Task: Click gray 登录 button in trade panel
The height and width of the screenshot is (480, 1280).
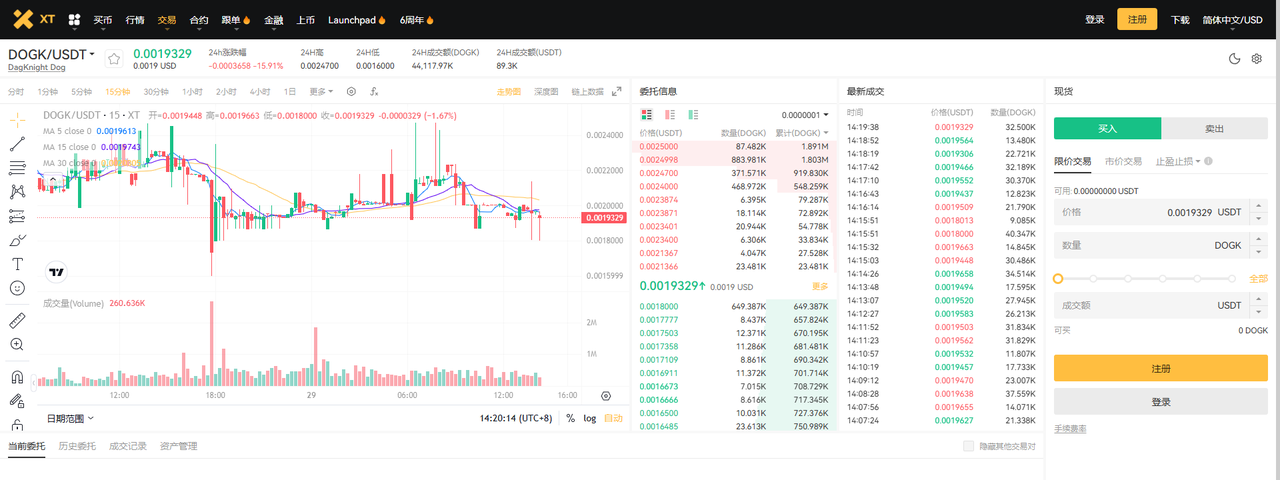Action: [1161, 402]
